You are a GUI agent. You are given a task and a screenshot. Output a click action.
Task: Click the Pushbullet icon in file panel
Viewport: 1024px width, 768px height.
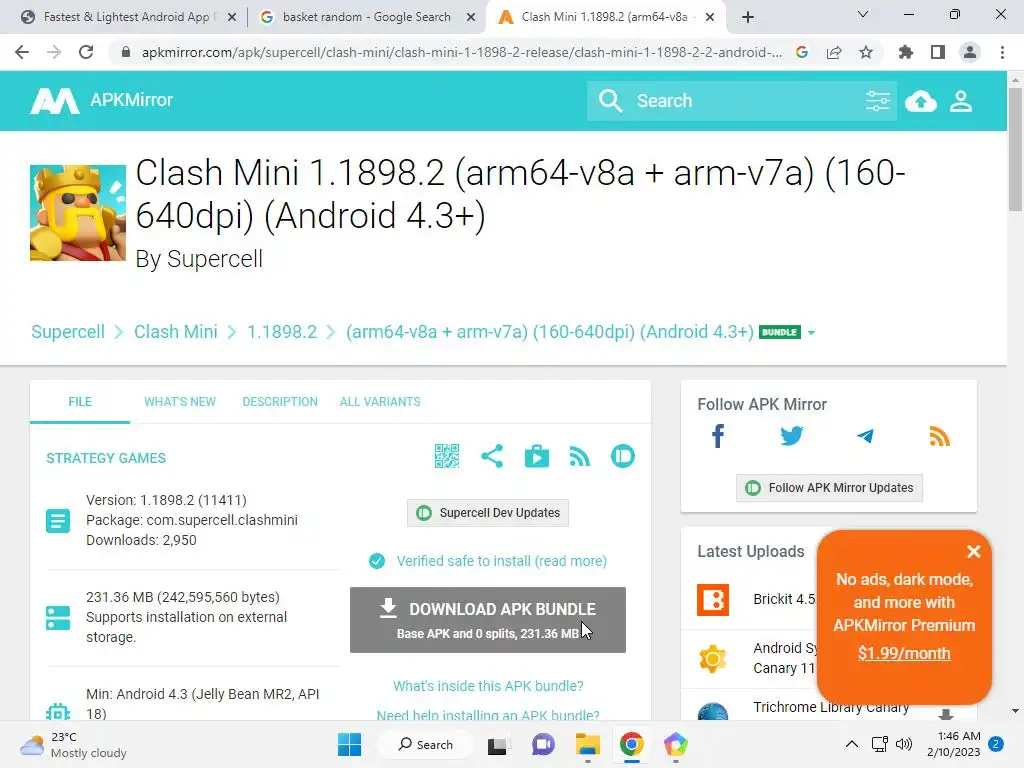(x=622, y=456)
